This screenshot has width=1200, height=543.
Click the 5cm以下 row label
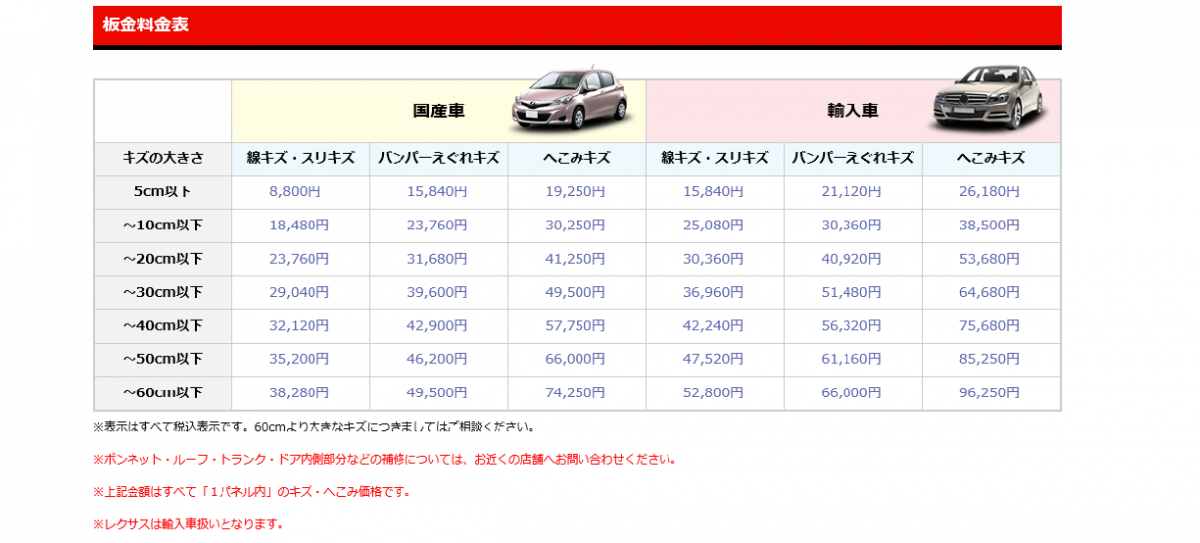(163, 191)
